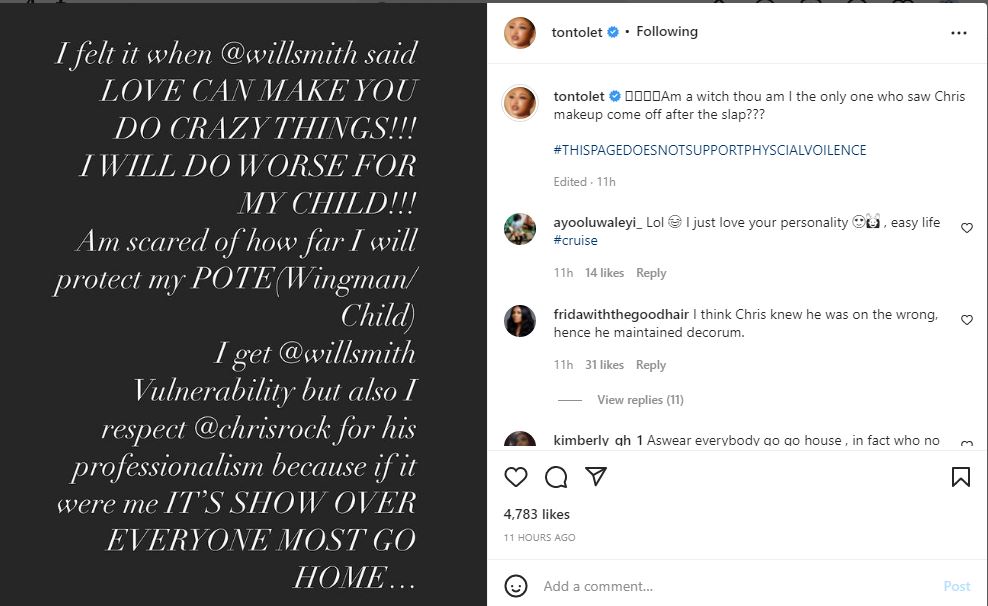View the 4,783 likes list
Viewport: 988px width, 606px height.
click(x=536, y=514)
